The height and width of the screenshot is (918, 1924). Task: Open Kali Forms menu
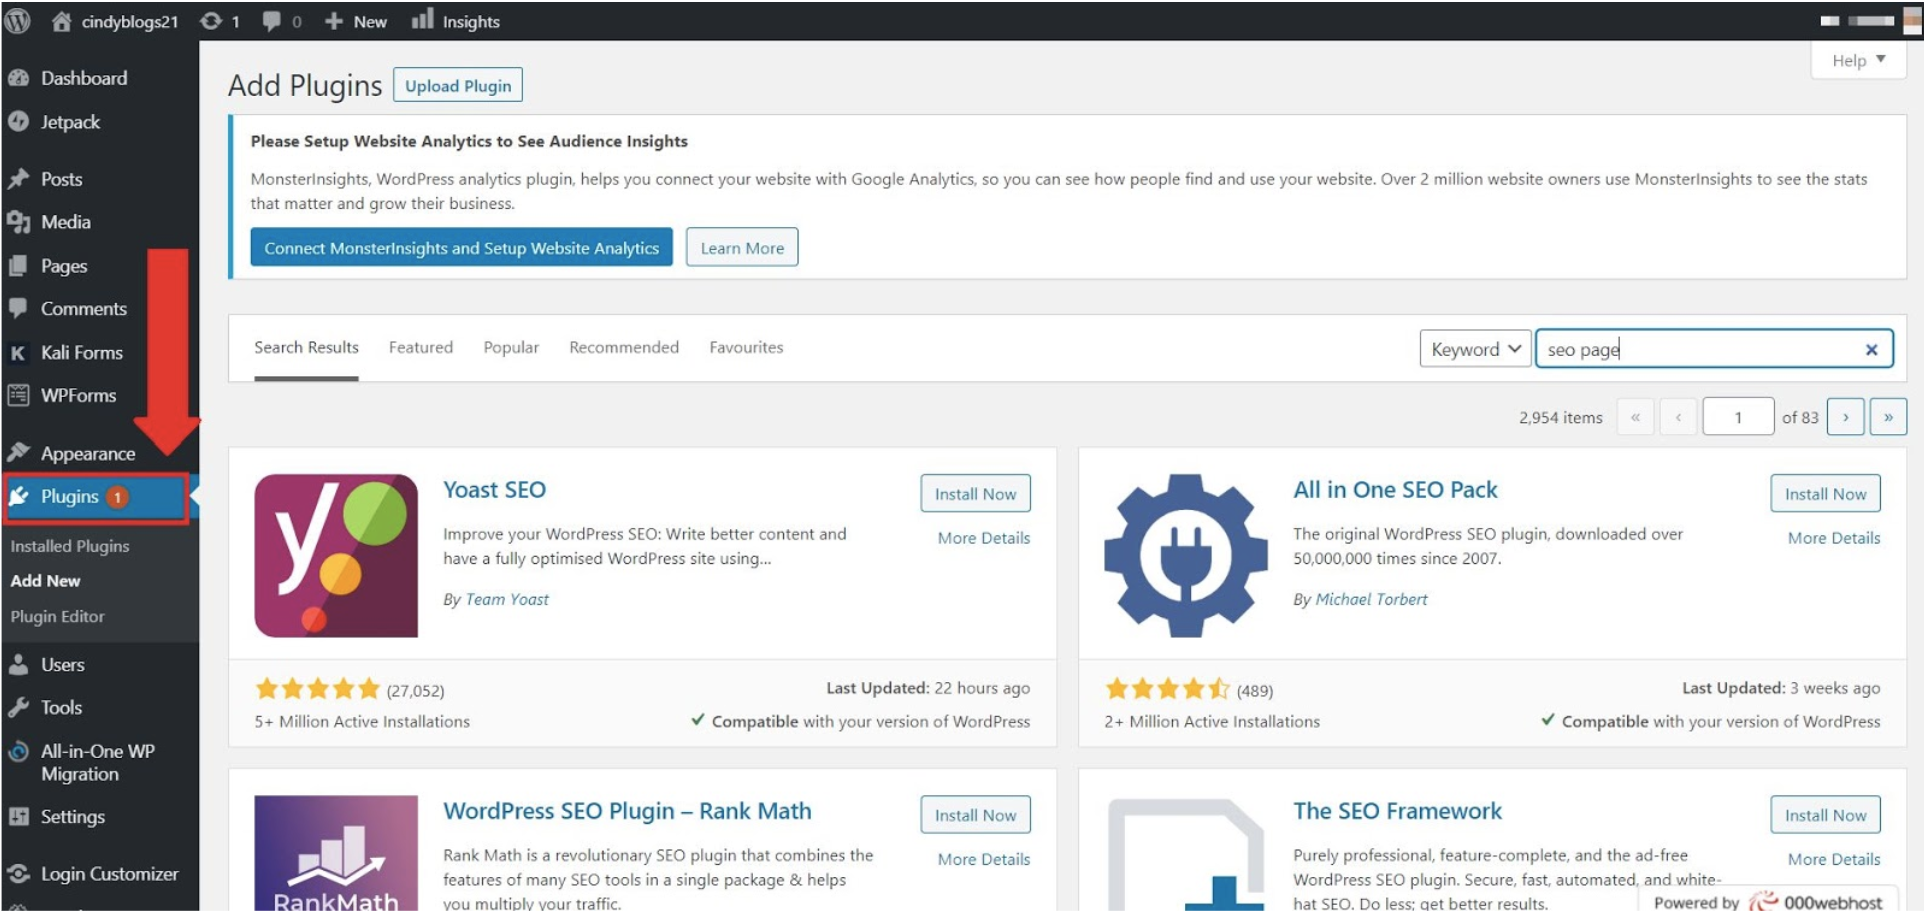point(81,353)
